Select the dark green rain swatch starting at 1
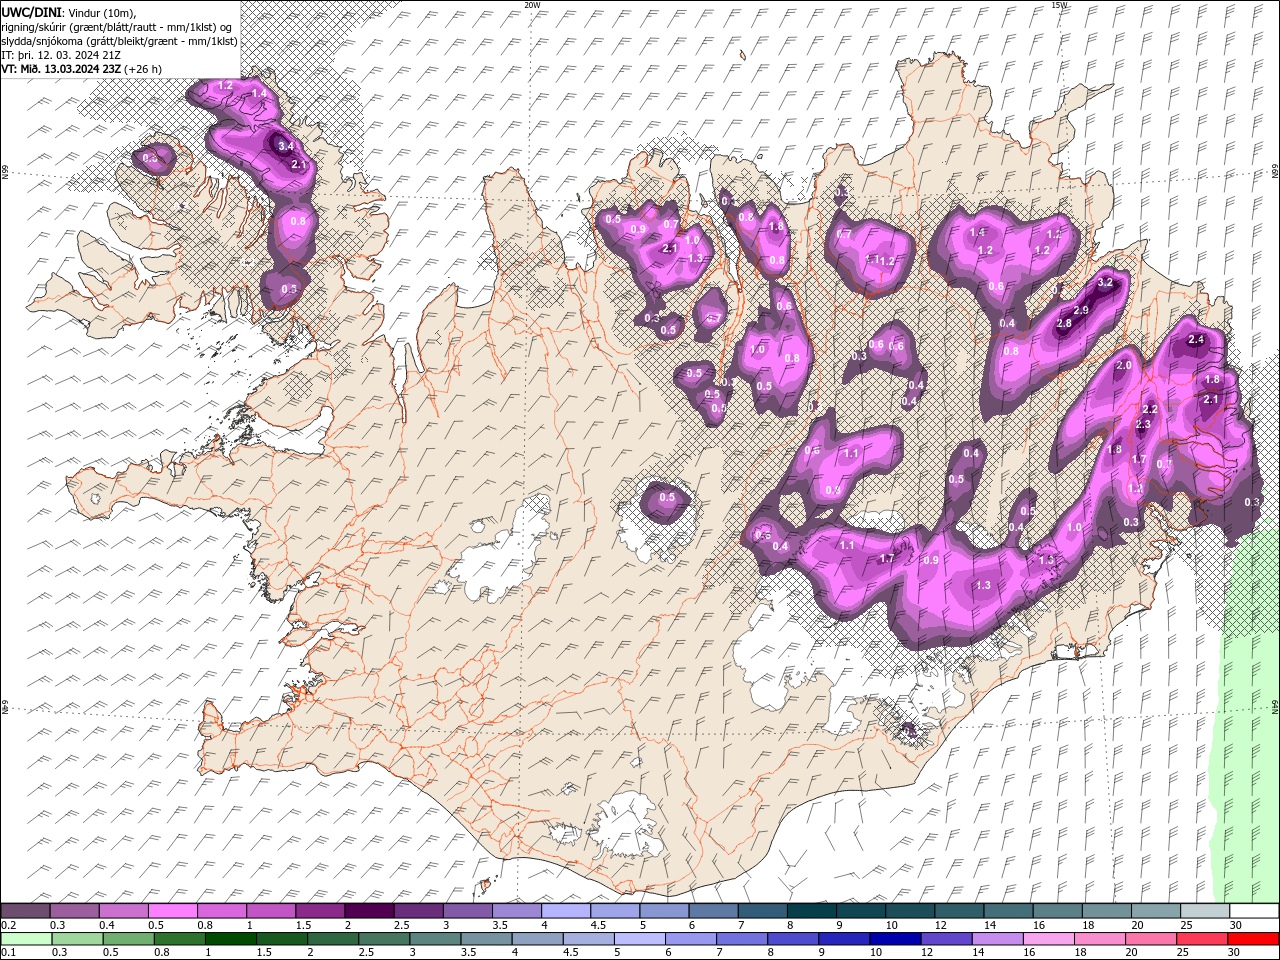Screen dimensions: 1280x960 click(x=231, y=939)
